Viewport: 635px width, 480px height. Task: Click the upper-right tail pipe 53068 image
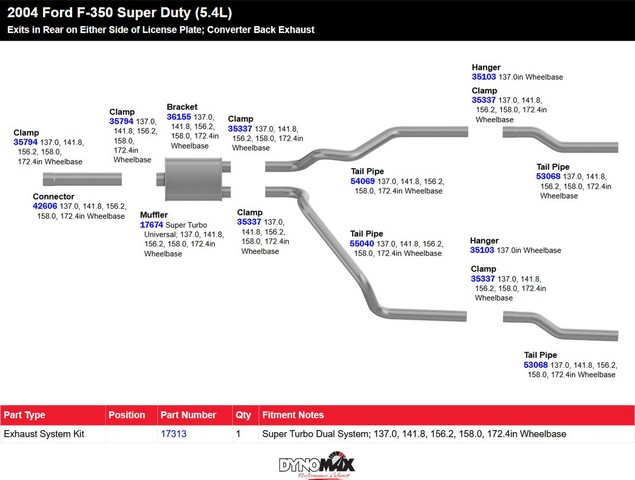click(x=560, y=140)
